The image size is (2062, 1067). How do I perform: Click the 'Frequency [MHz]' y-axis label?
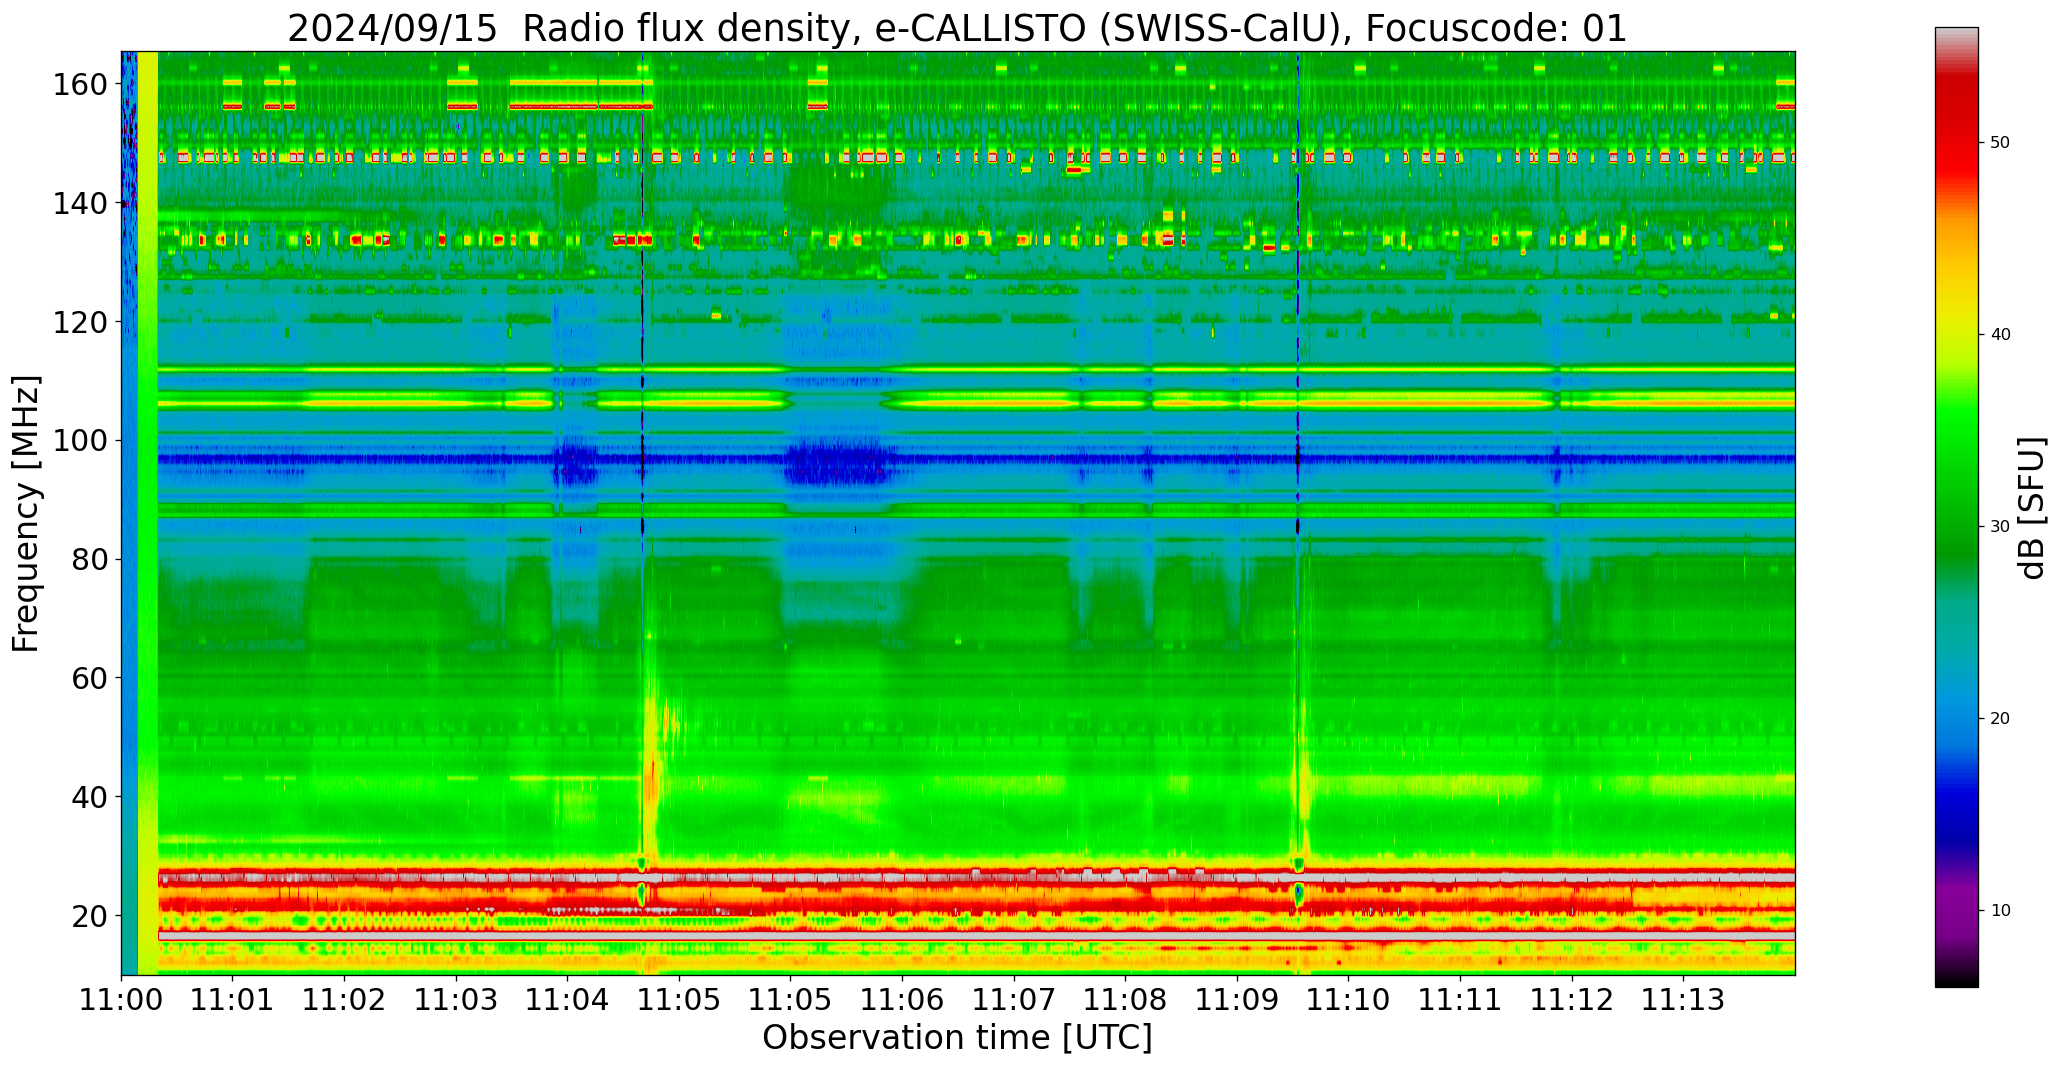click(26, 513)
